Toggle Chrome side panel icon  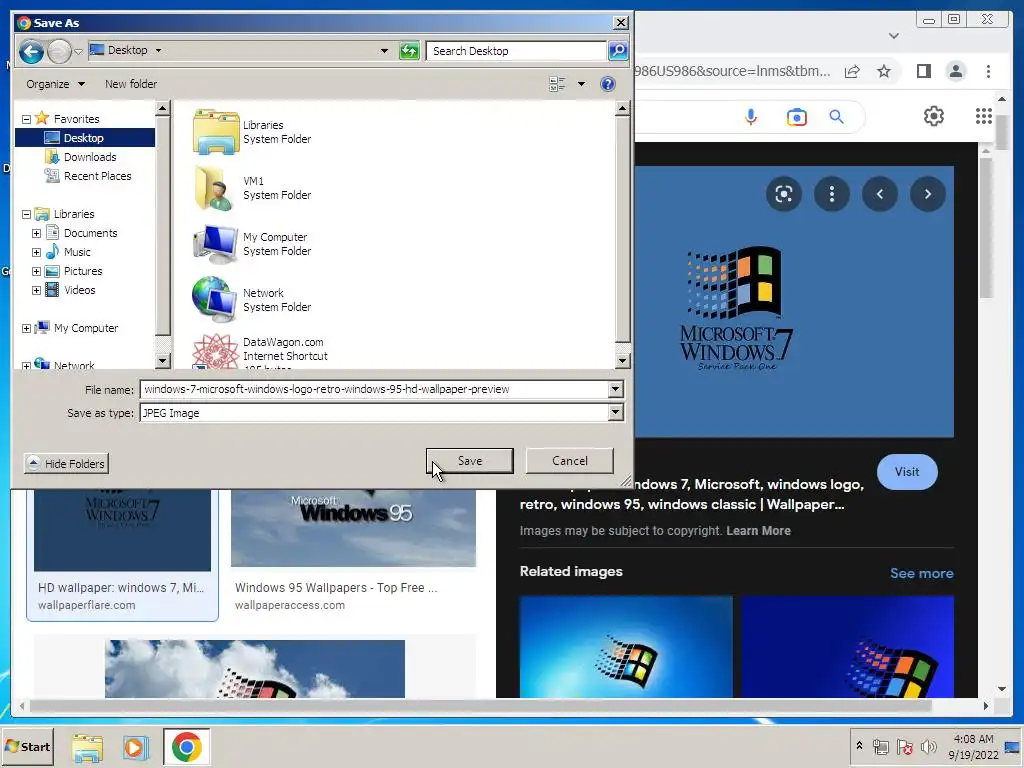[923, 71]
